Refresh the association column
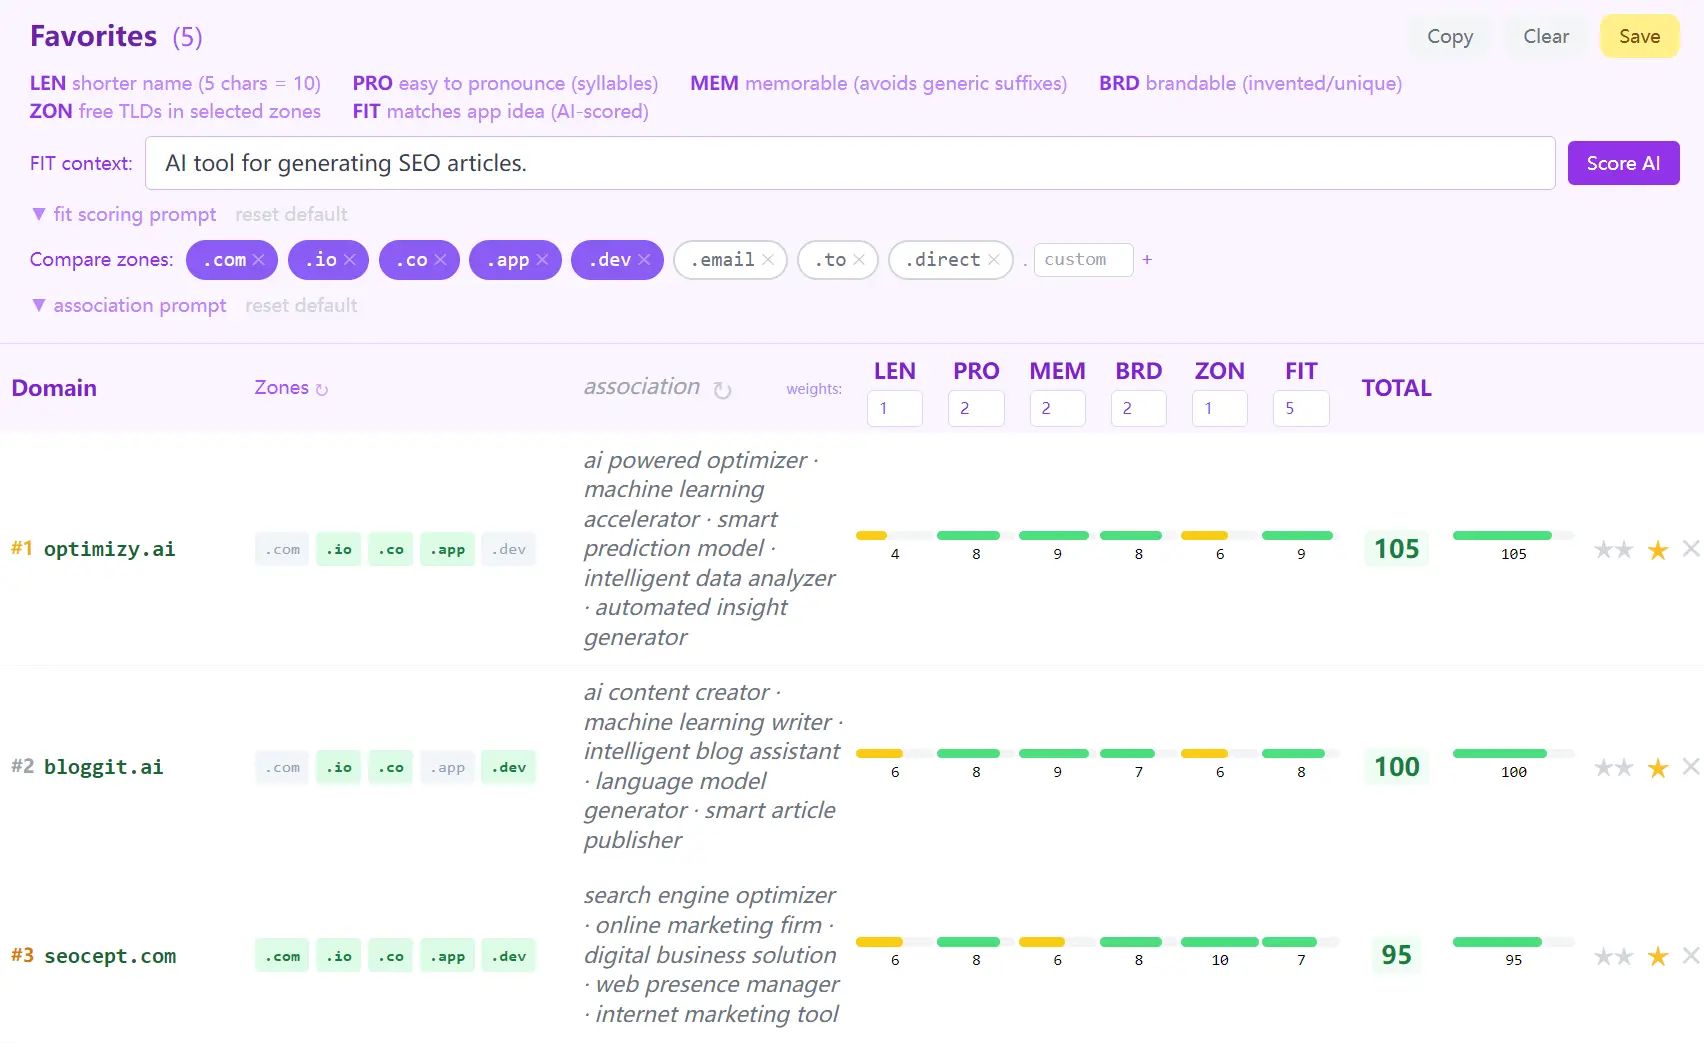The height and width of the screenshot is (1052, 1704). 723,391
